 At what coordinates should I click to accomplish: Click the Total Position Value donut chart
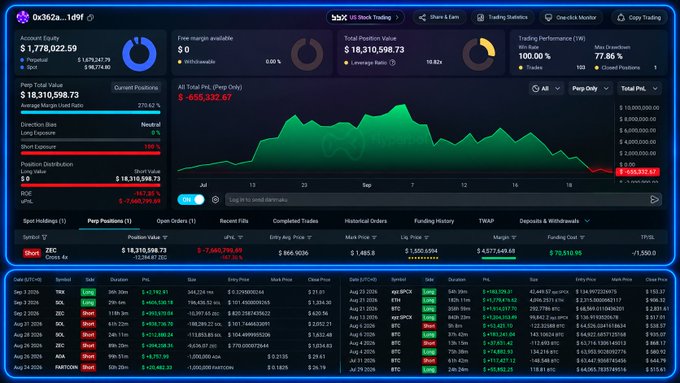479,54
